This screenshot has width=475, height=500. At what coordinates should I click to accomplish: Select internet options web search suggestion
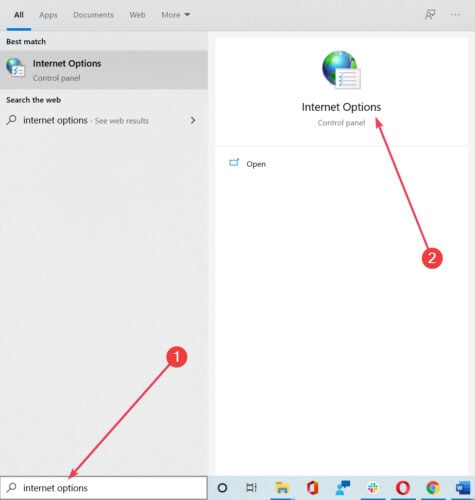point(104,120)
